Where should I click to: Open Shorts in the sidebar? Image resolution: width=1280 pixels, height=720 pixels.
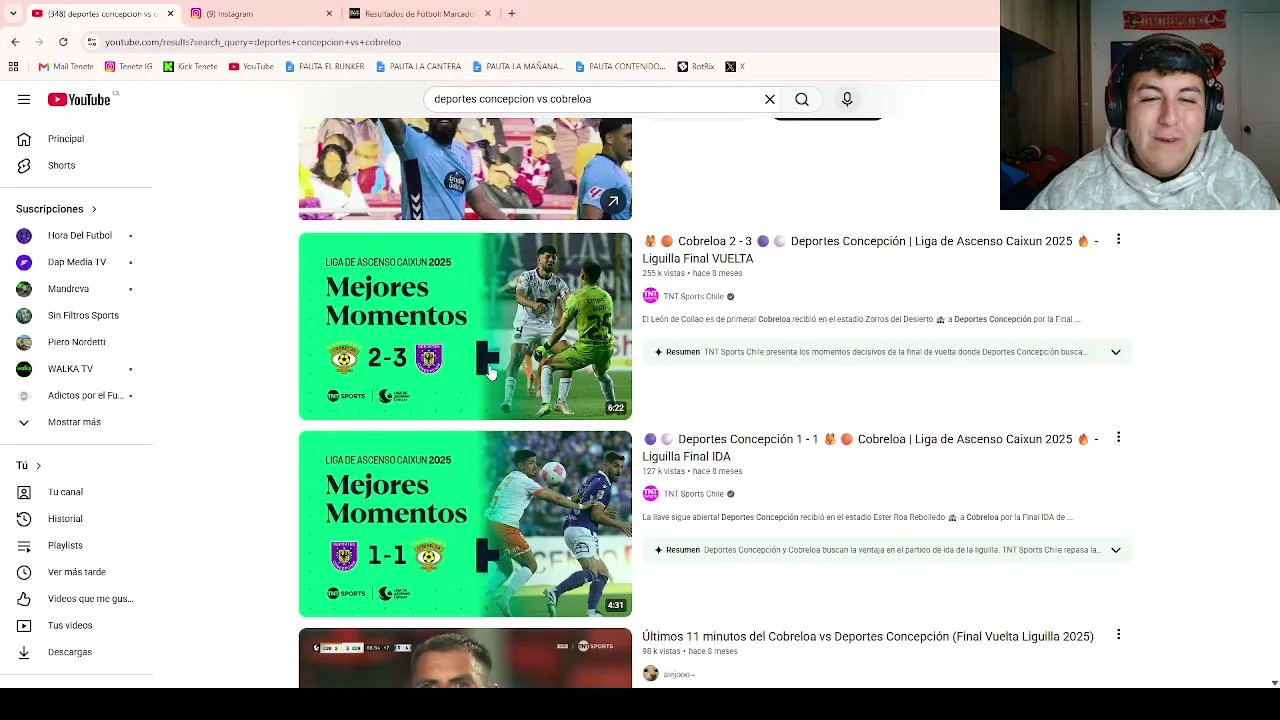tap(62, 165)
